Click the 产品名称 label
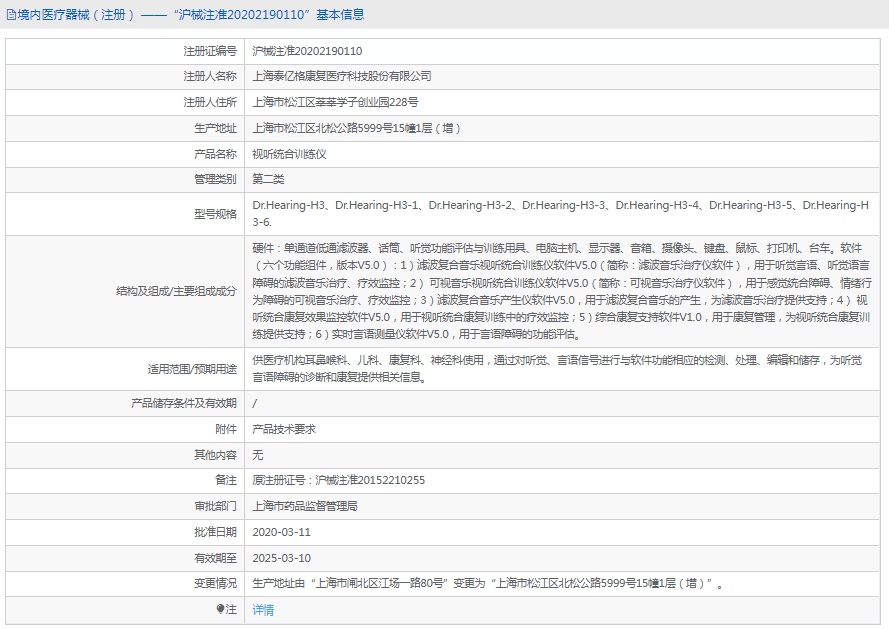The width and height of the screenshot is (889, 629). click(x=215, y=154)
